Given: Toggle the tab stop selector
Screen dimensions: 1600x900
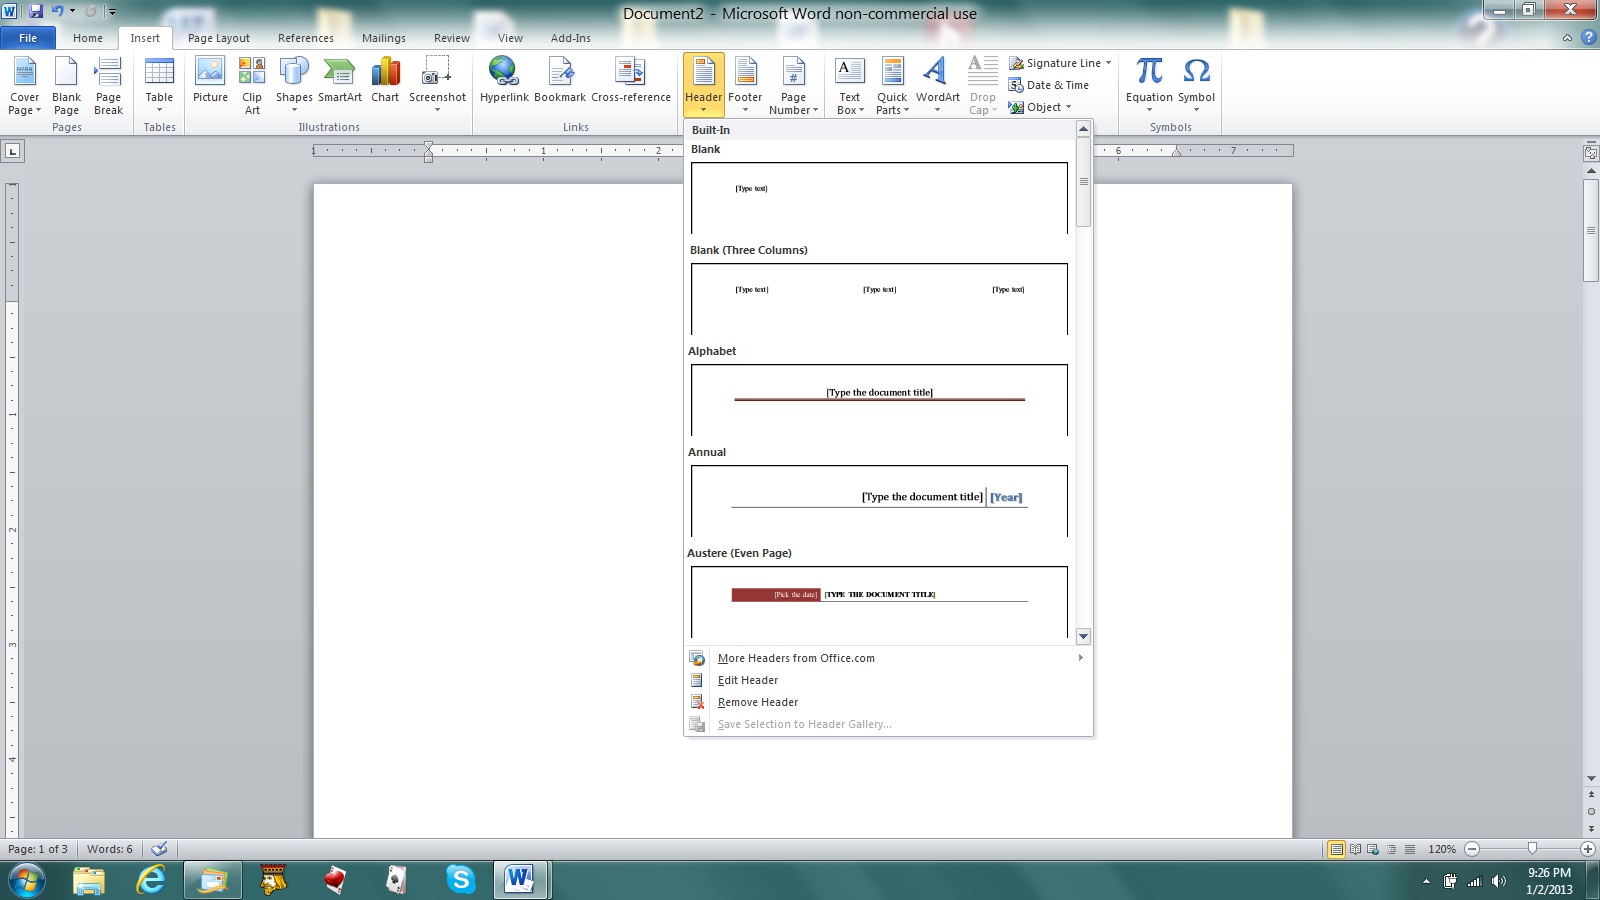Looking at the screenshot, I should (13, 151).
